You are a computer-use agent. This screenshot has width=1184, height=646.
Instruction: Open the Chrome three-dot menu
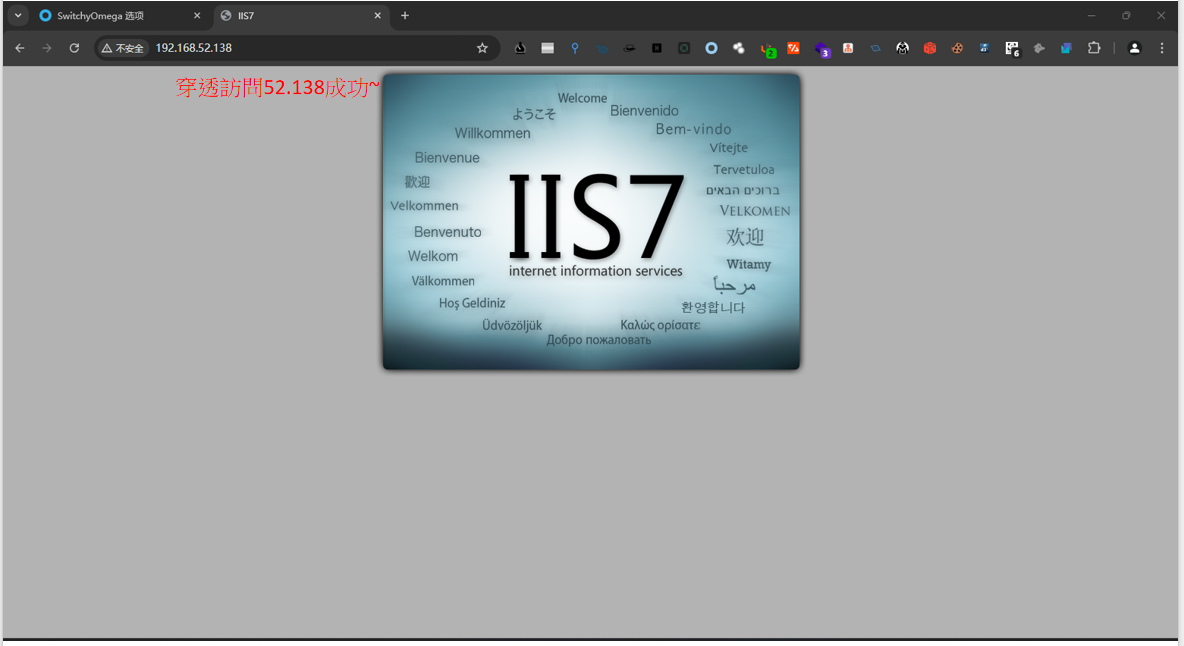(x=1162, y=48)
